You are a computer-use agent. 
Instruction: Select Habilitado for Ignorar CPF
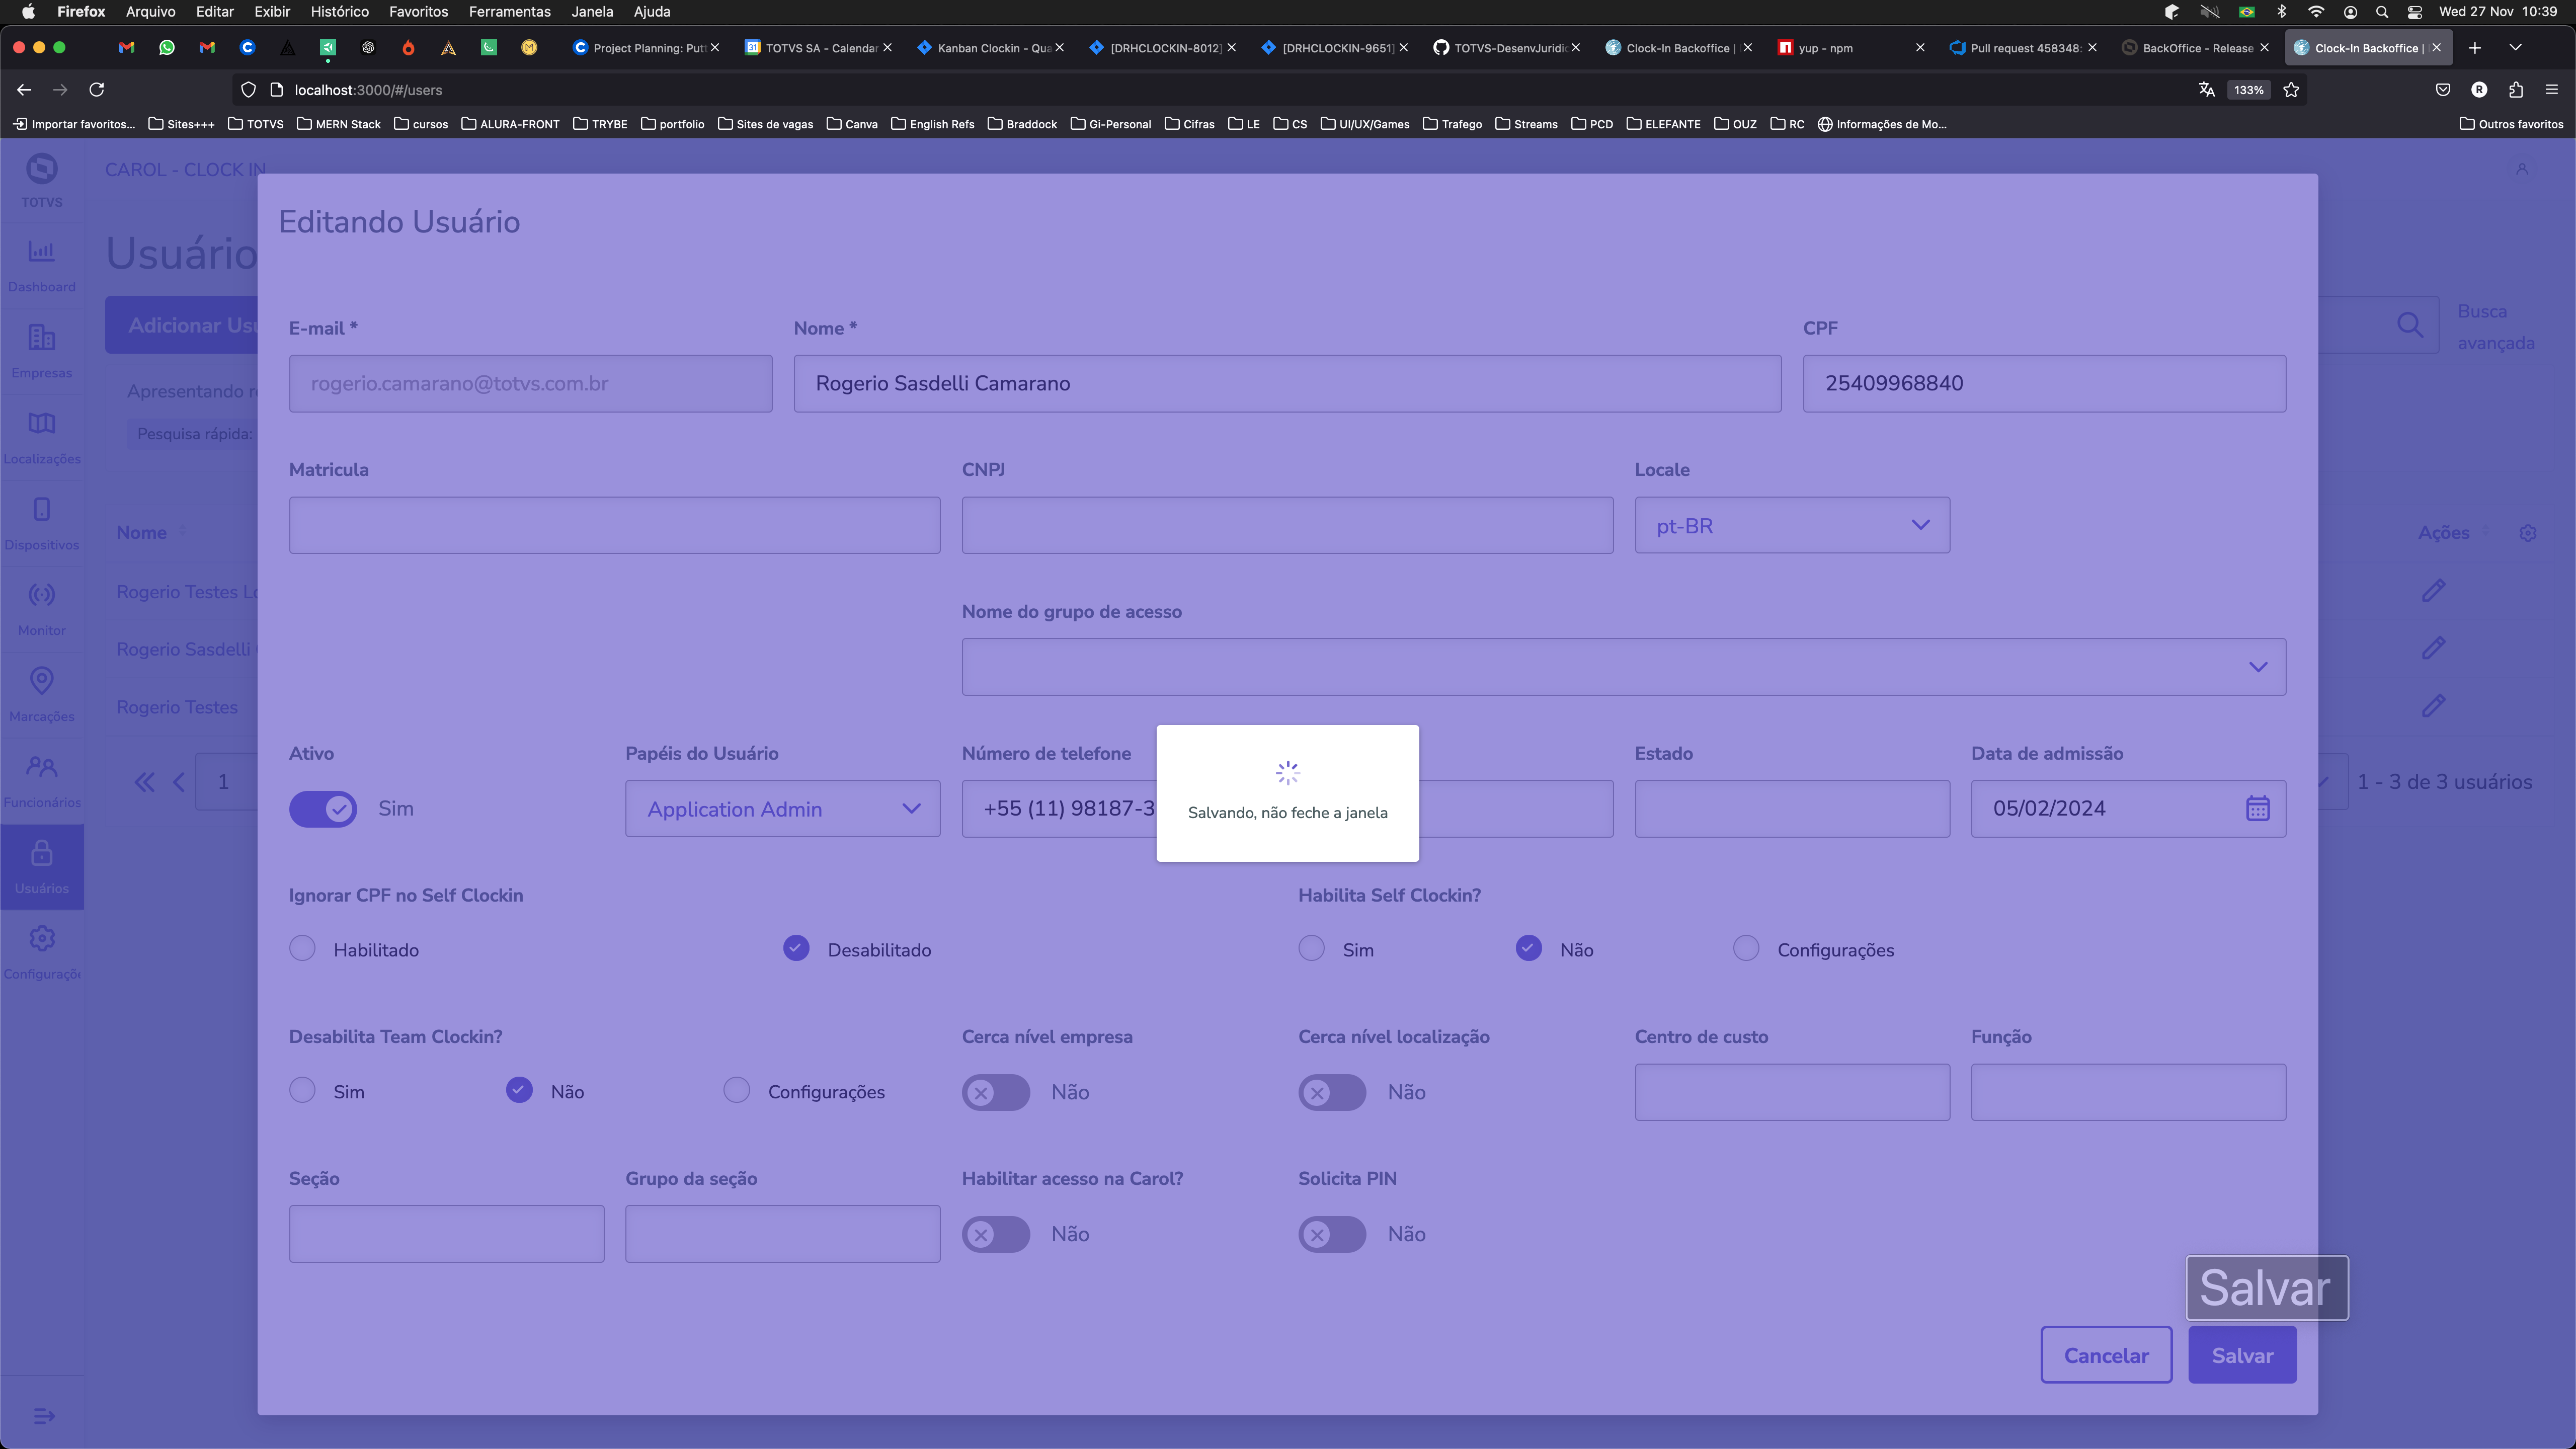point(302,948)
